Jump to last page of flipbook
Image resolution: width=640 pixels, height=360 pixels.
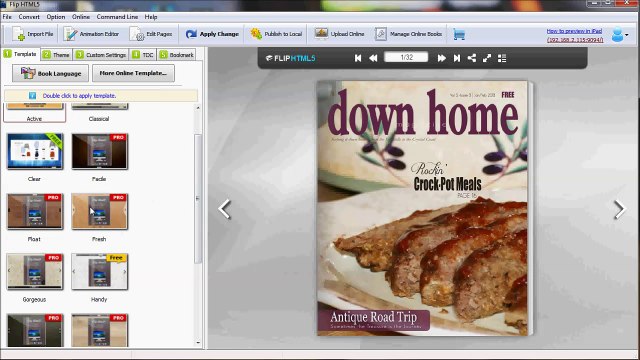[x=457, y=58]
